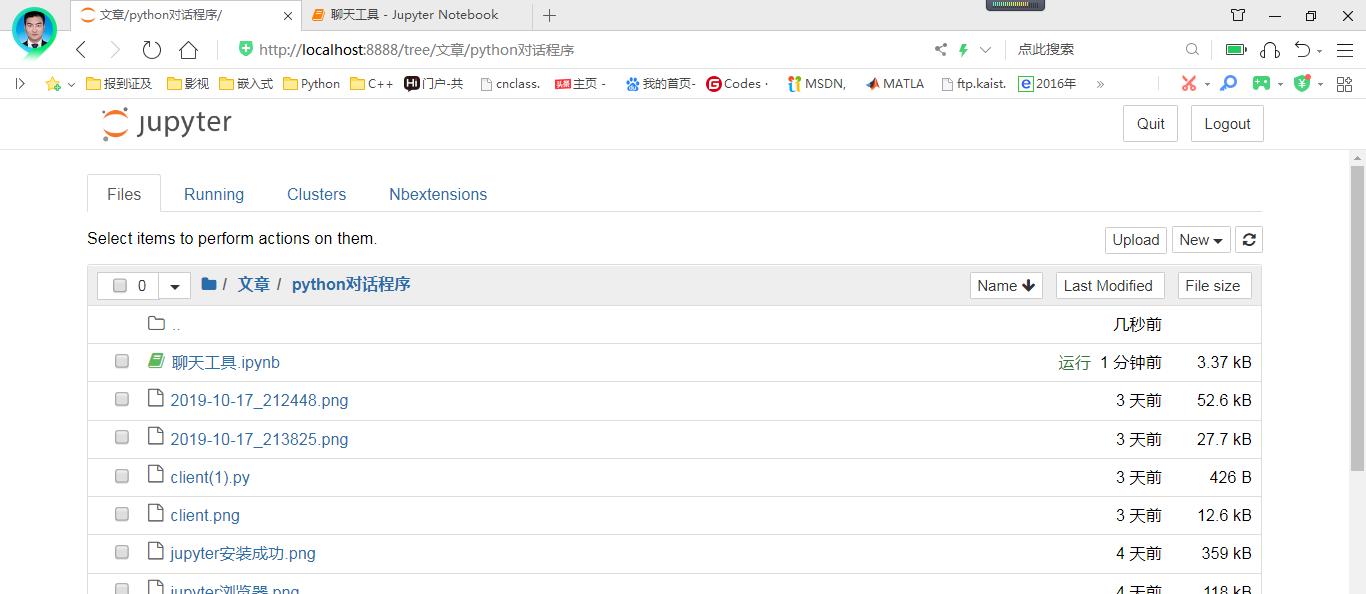
Task: Click the root folder icon in breadcrumb
Action: click(x=209, y=284)
